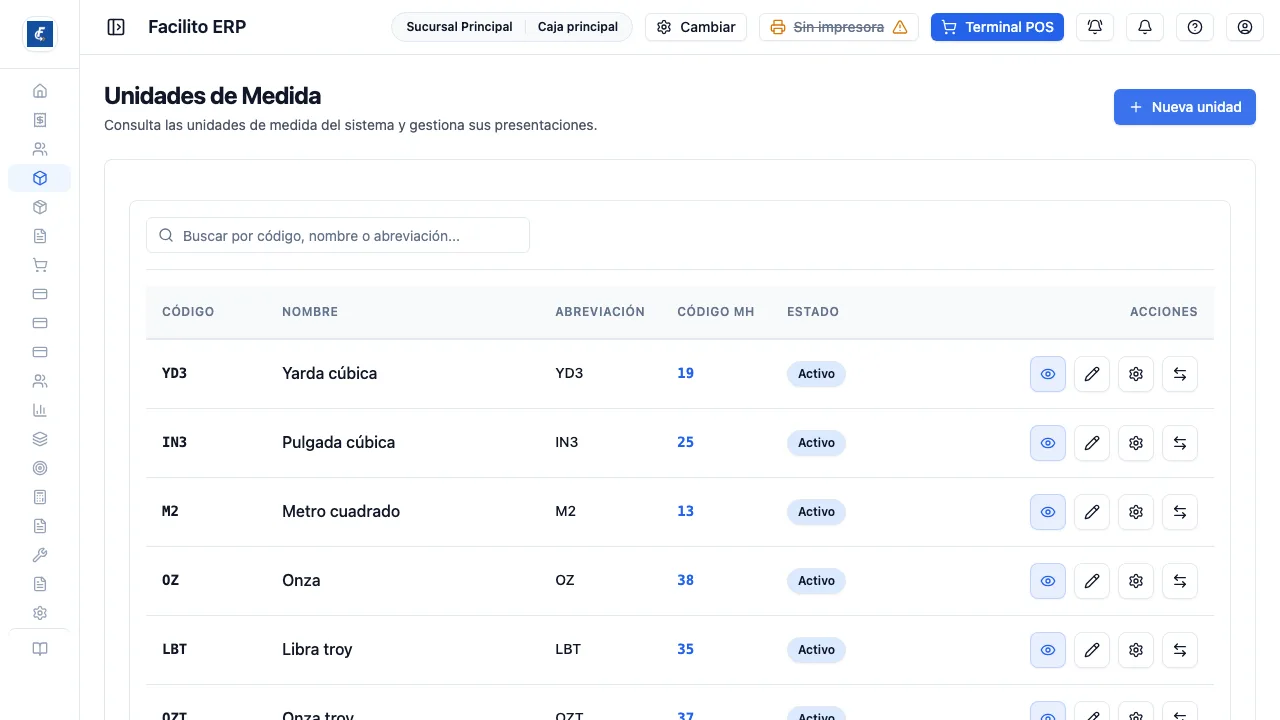The width and height of the screenshot is (1280, 720).
Task: Edit the Libra troy unit
Action: pyautogui.click(x=1092, y=650)
